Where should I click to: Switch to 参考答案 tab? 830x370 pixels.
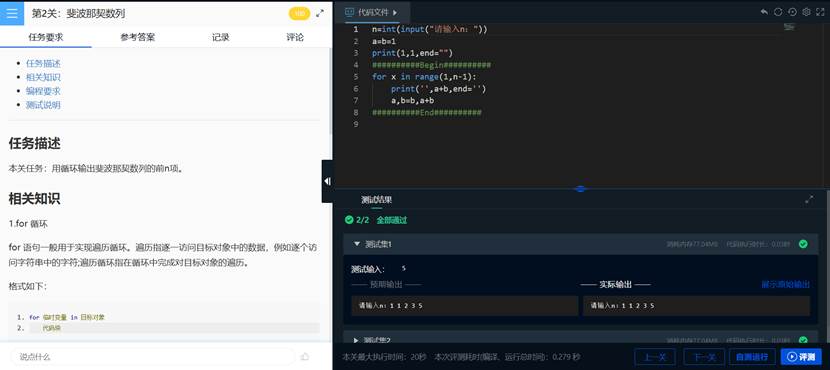tap(138, 37)
